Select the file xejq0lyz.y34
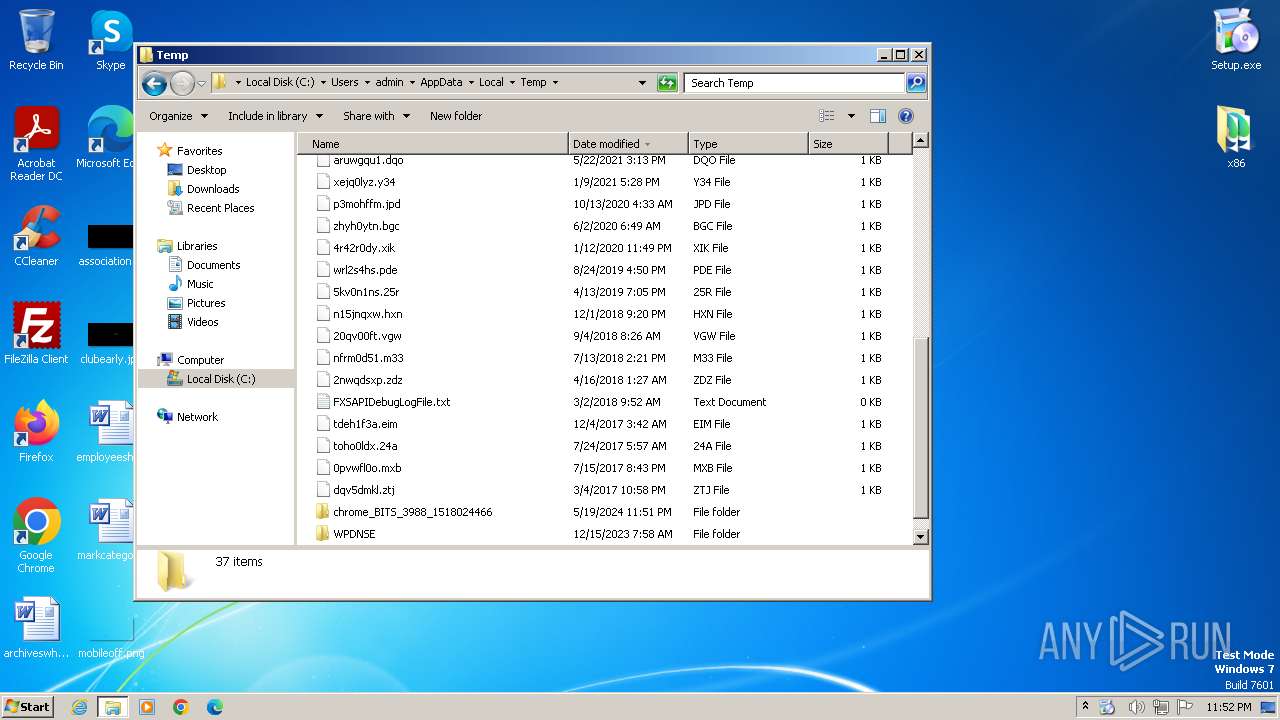1280x720 pixels. [x=364, y=182]
